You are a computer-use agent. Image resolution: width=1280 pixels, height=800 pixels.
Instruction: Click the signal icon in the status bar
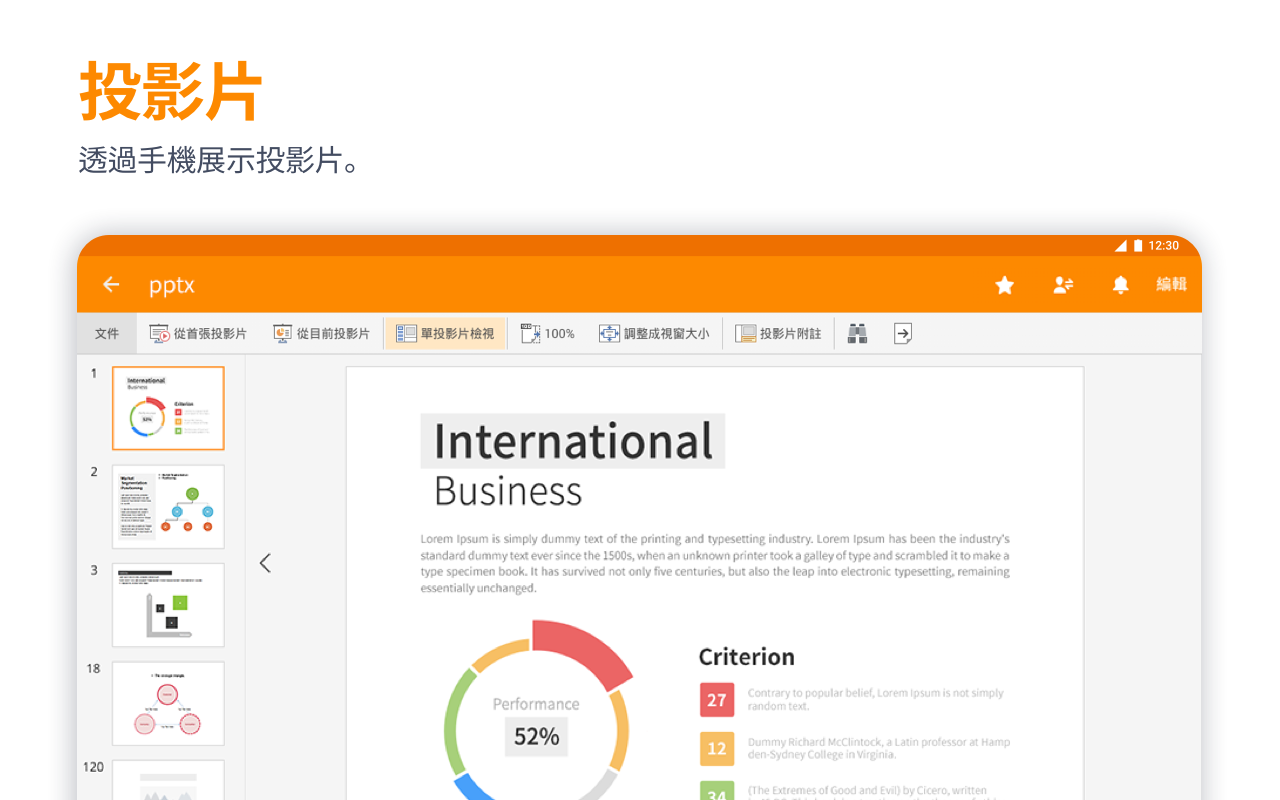click(x=1121, y=245)
